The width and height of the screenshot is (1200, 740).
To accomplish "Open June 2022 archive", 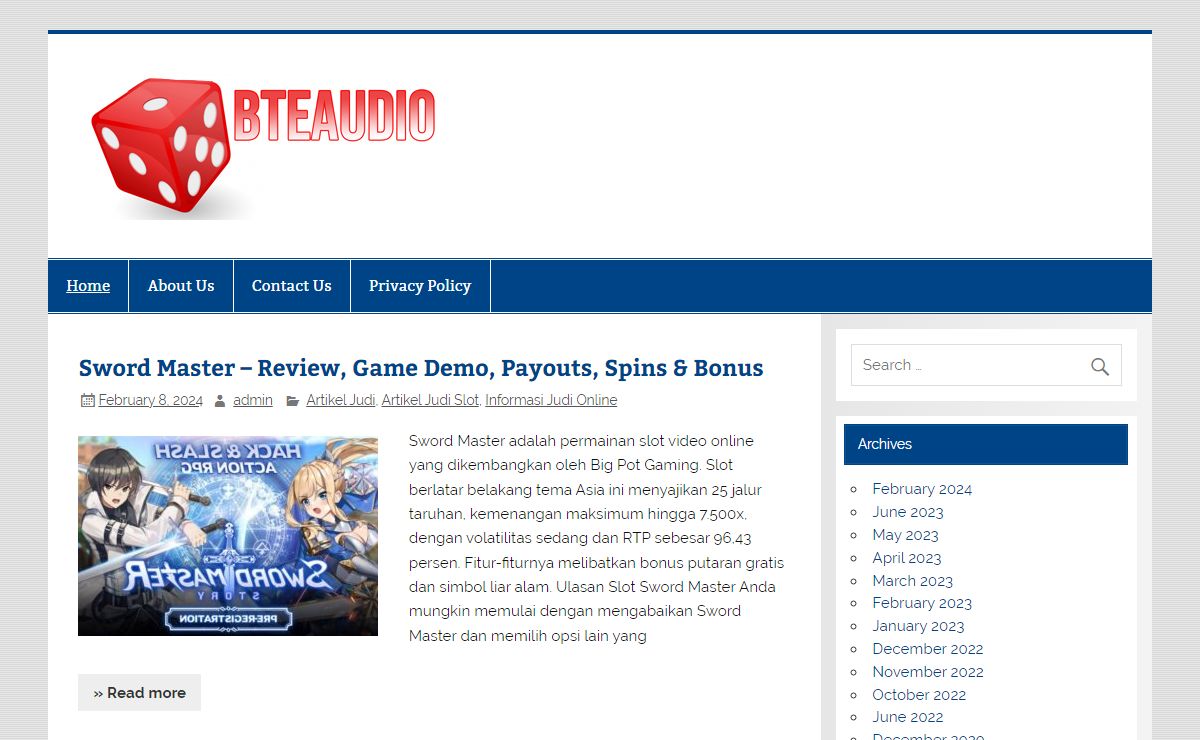I will (x=908, y=717).
